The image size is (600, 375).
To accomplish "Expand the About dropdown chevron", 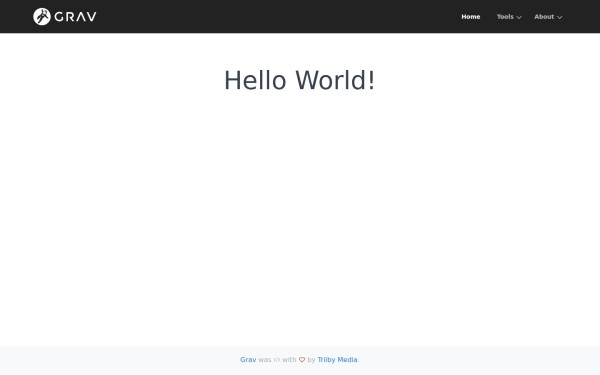I will point(559,17).
